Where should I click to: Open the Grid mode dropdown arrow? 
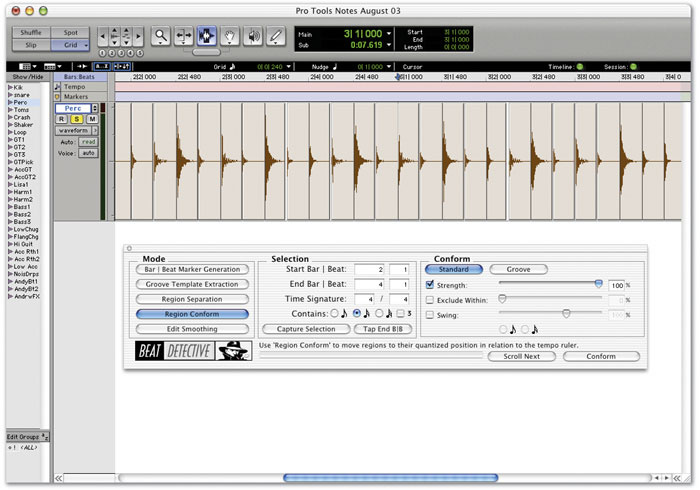(x=86, y=45)
